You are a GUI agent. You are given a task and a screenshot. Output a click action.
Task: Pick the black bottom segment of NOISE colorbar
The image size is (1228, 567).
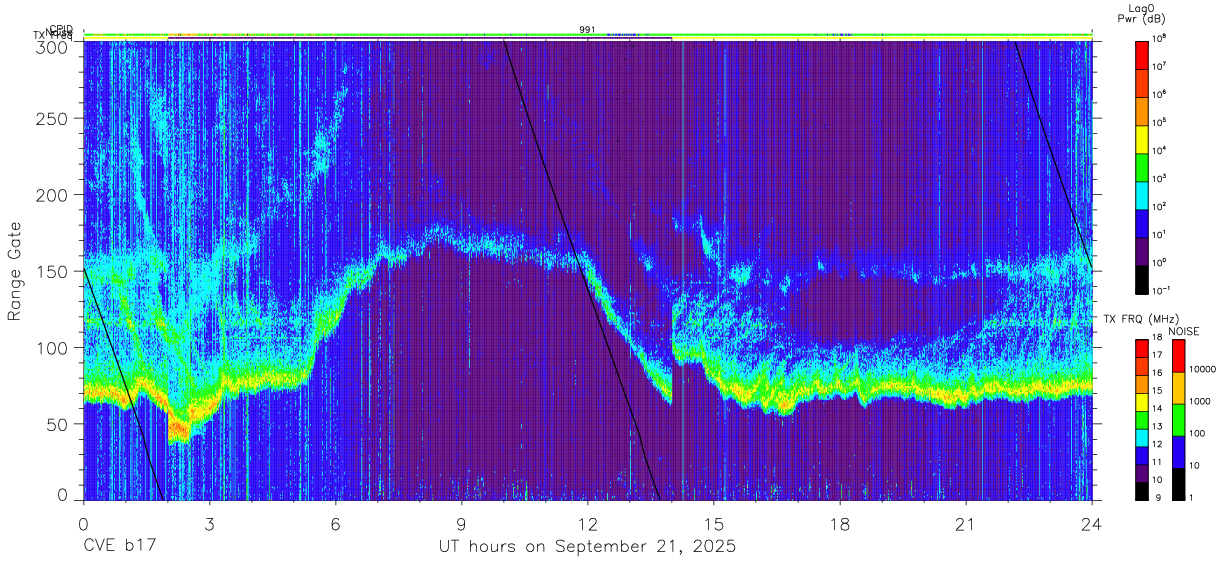[1178, 483]
